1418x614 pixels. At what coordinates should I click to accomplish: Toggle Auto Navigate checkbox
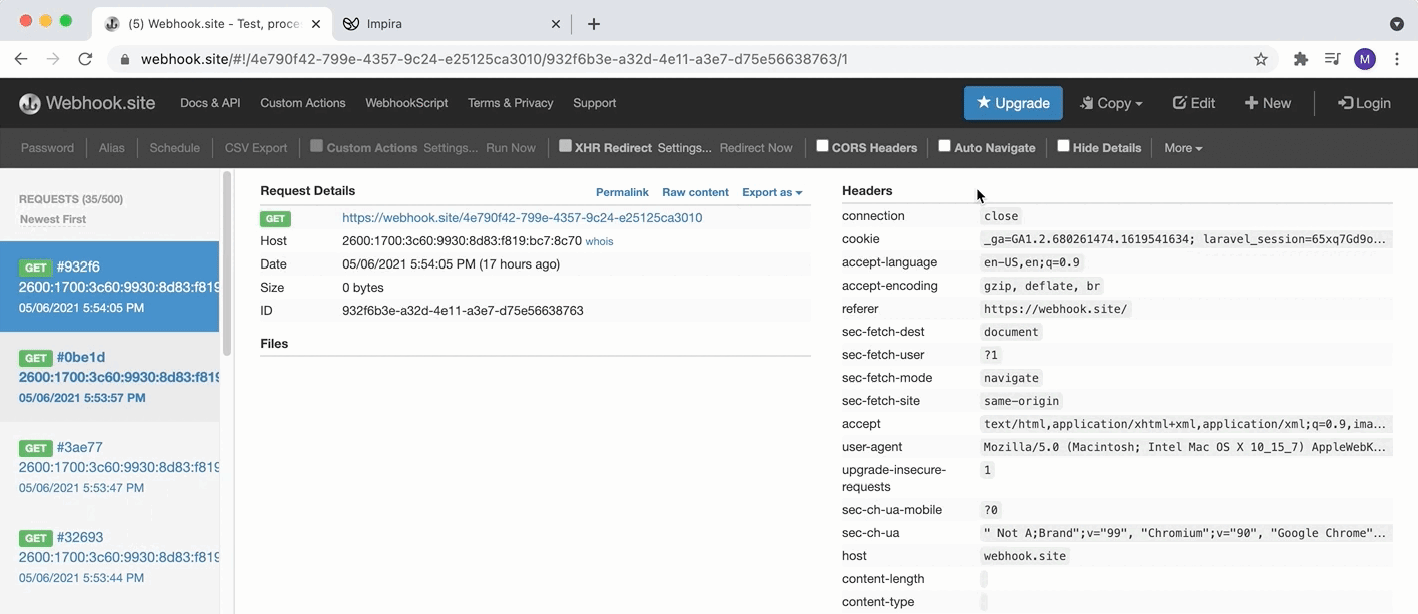pos(944,146)
